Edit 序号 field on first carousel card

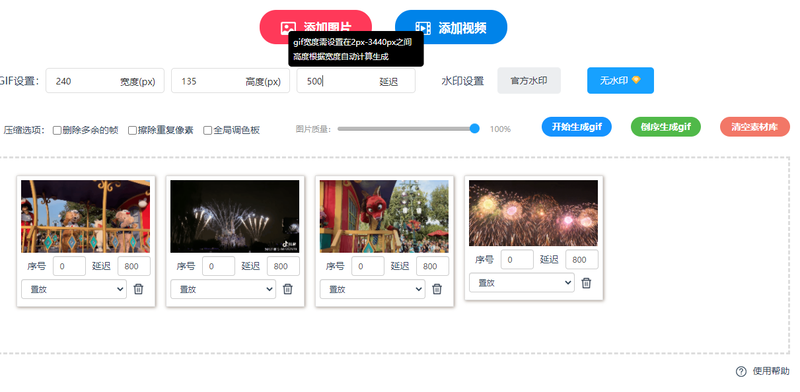tap(69, 266)
